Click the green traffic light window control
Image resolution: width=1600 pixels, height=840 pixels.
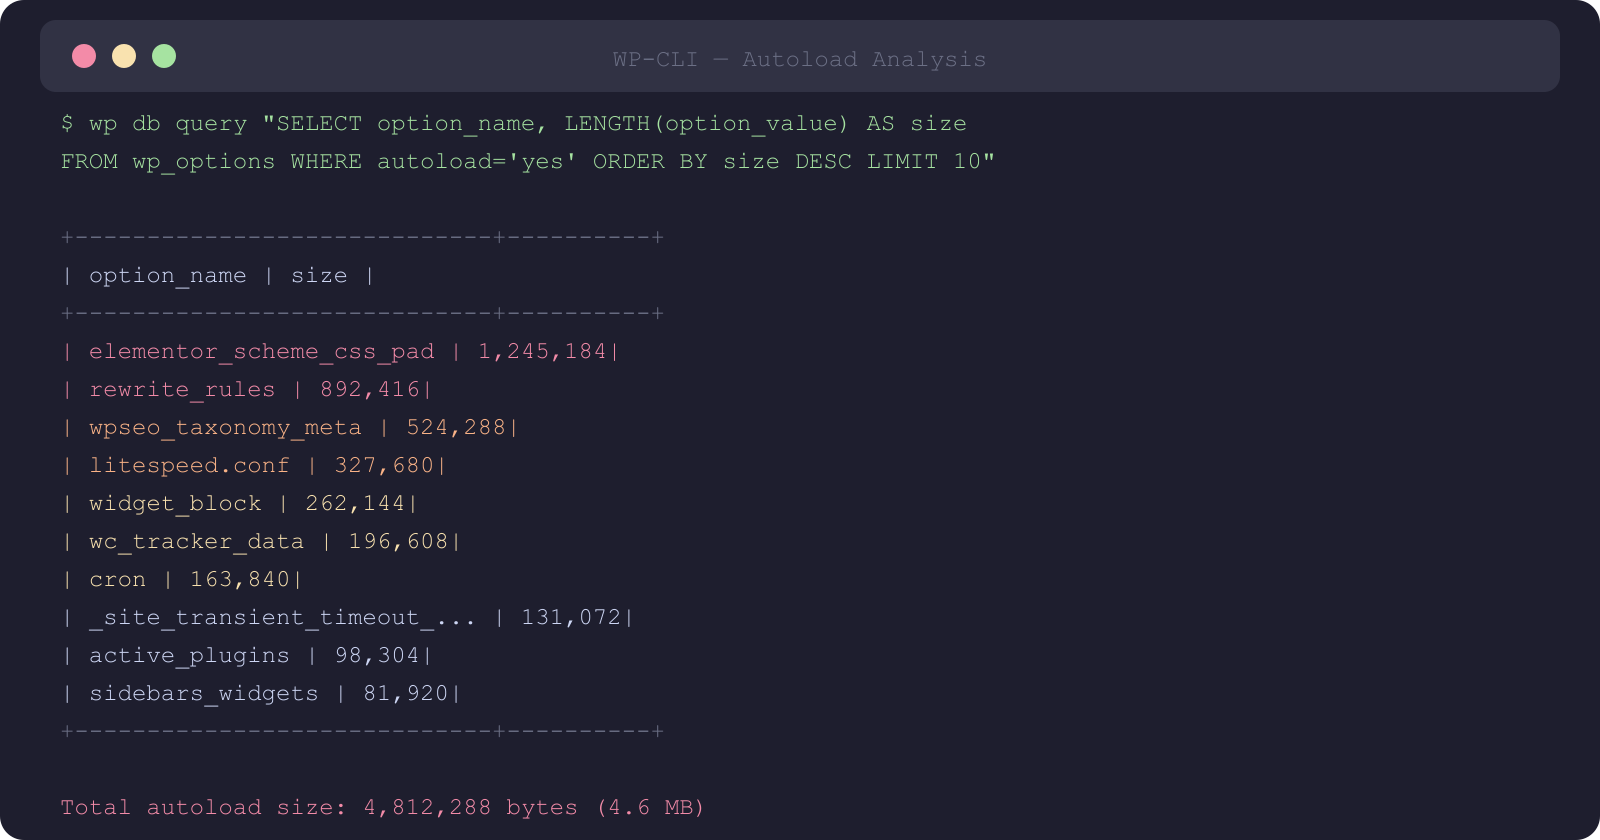click(x=164, y=56)
